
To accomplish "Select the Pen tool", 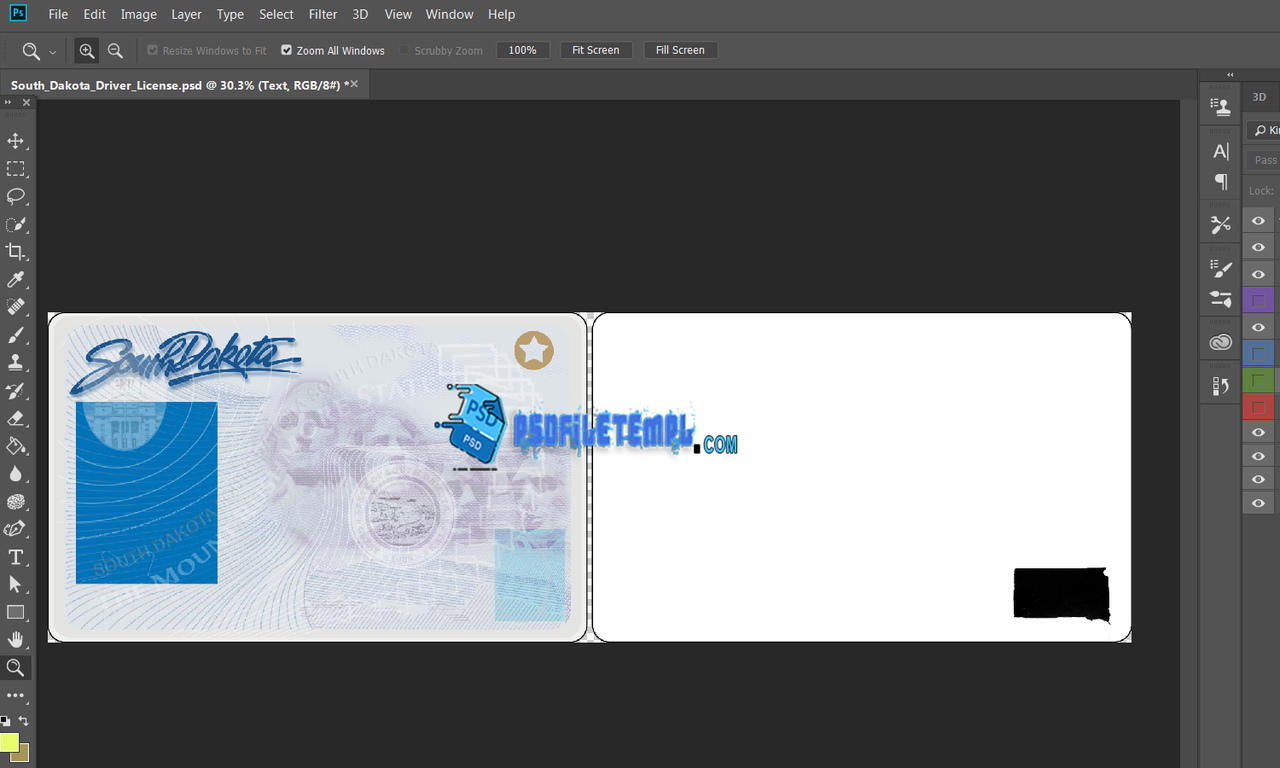I will [x=16, y=529].
